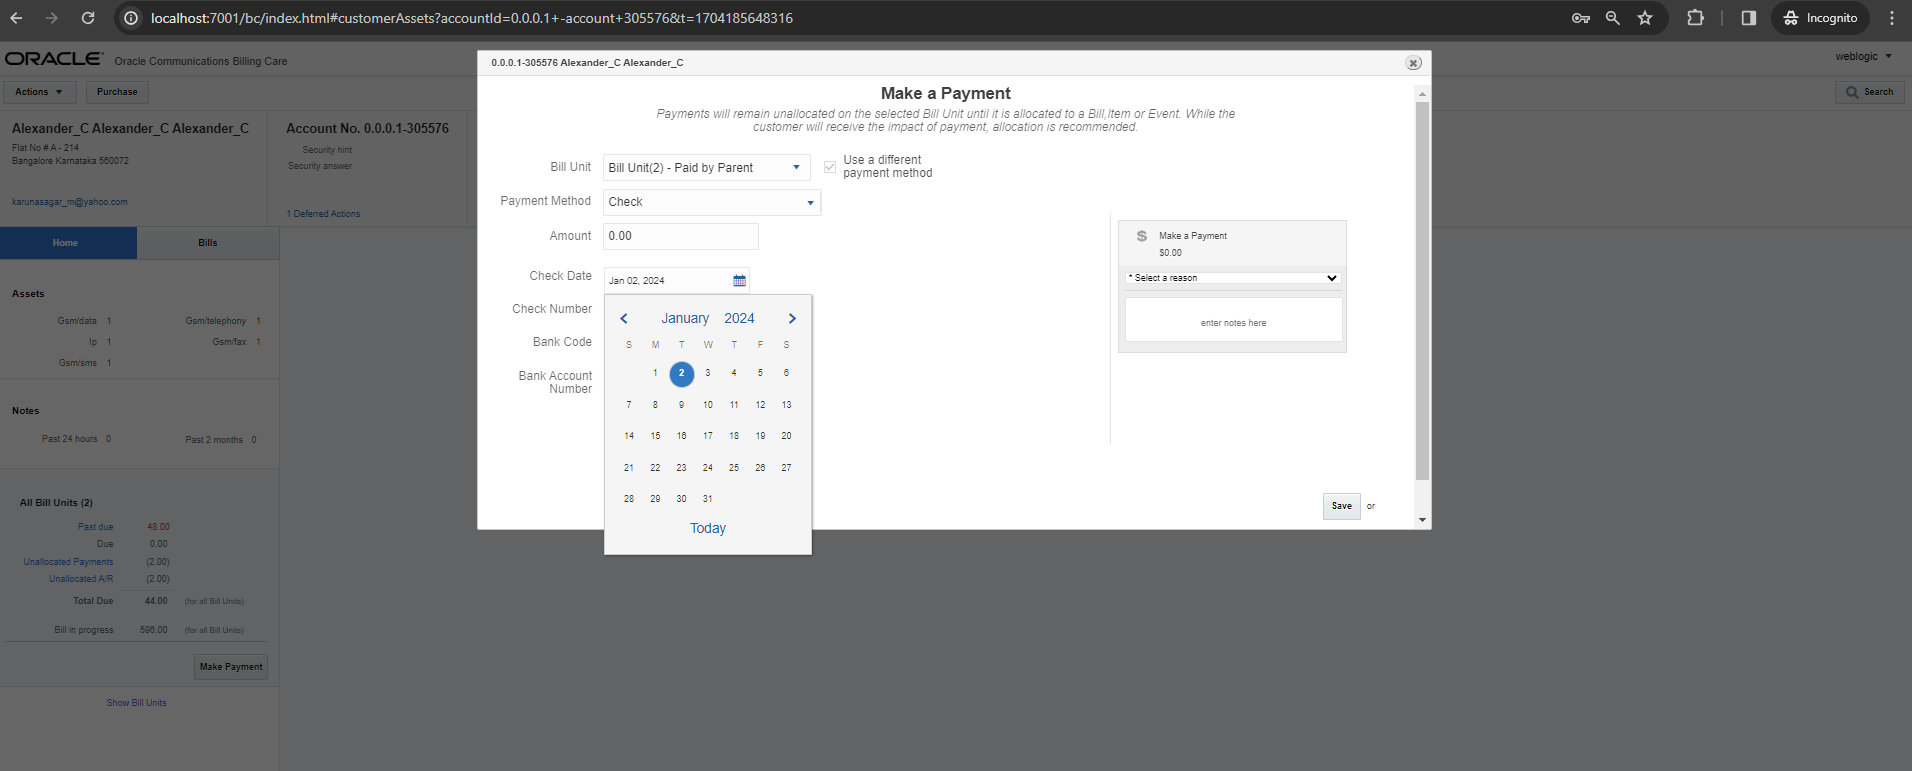Click the browser forward arrow
1912x771 pixels.
point(52,18)
